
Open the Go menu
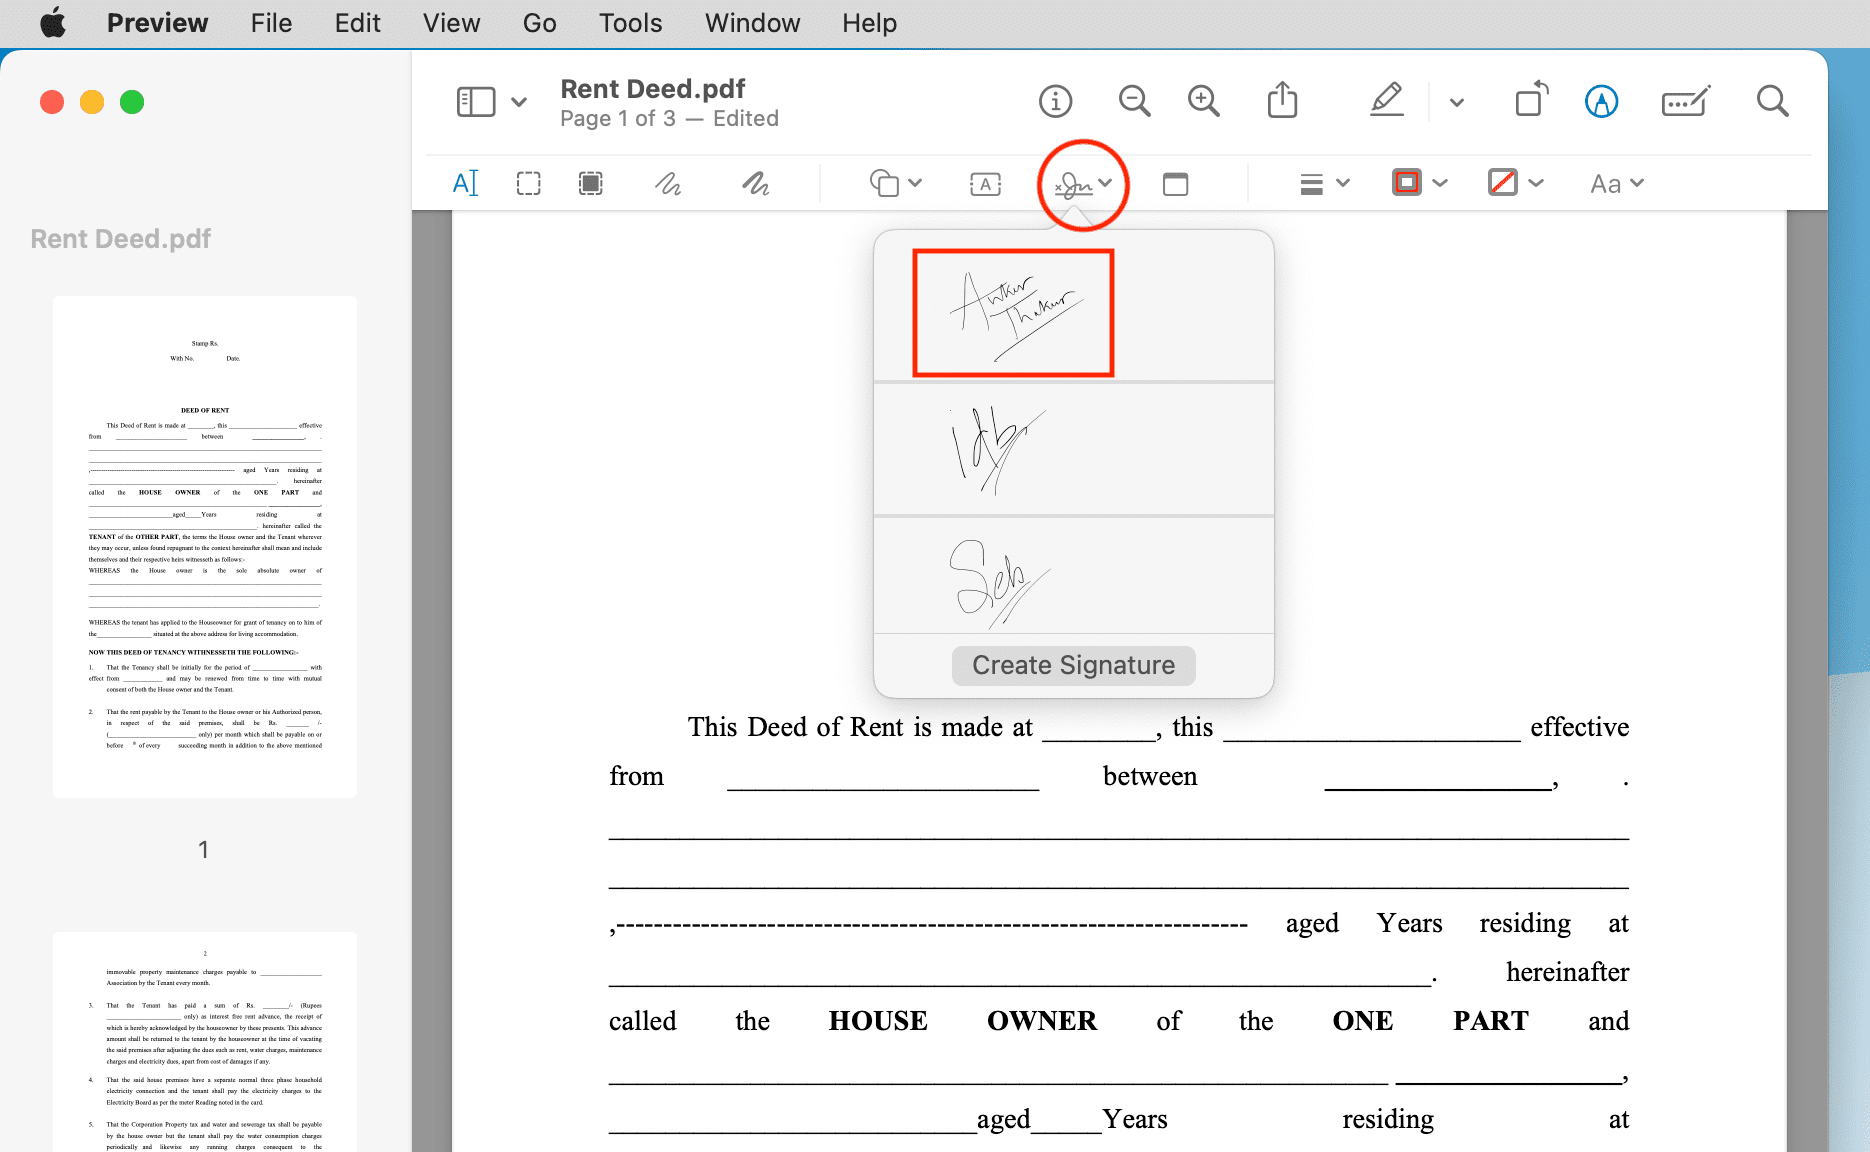539,23
